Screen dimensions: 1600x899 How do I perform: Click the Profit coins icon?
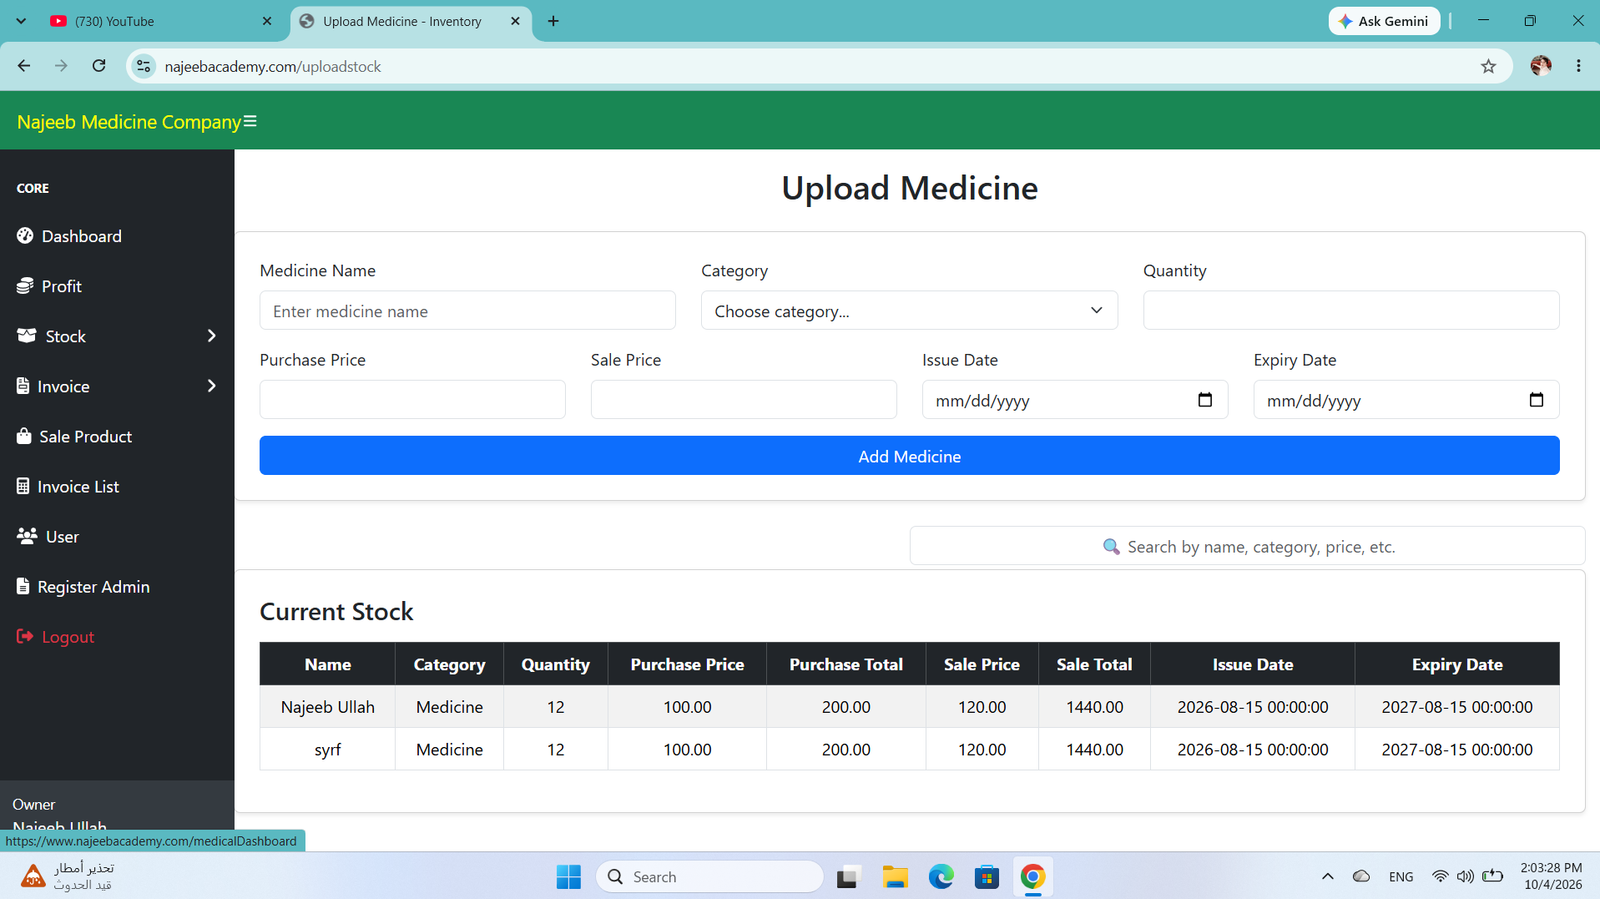point(25,286)
